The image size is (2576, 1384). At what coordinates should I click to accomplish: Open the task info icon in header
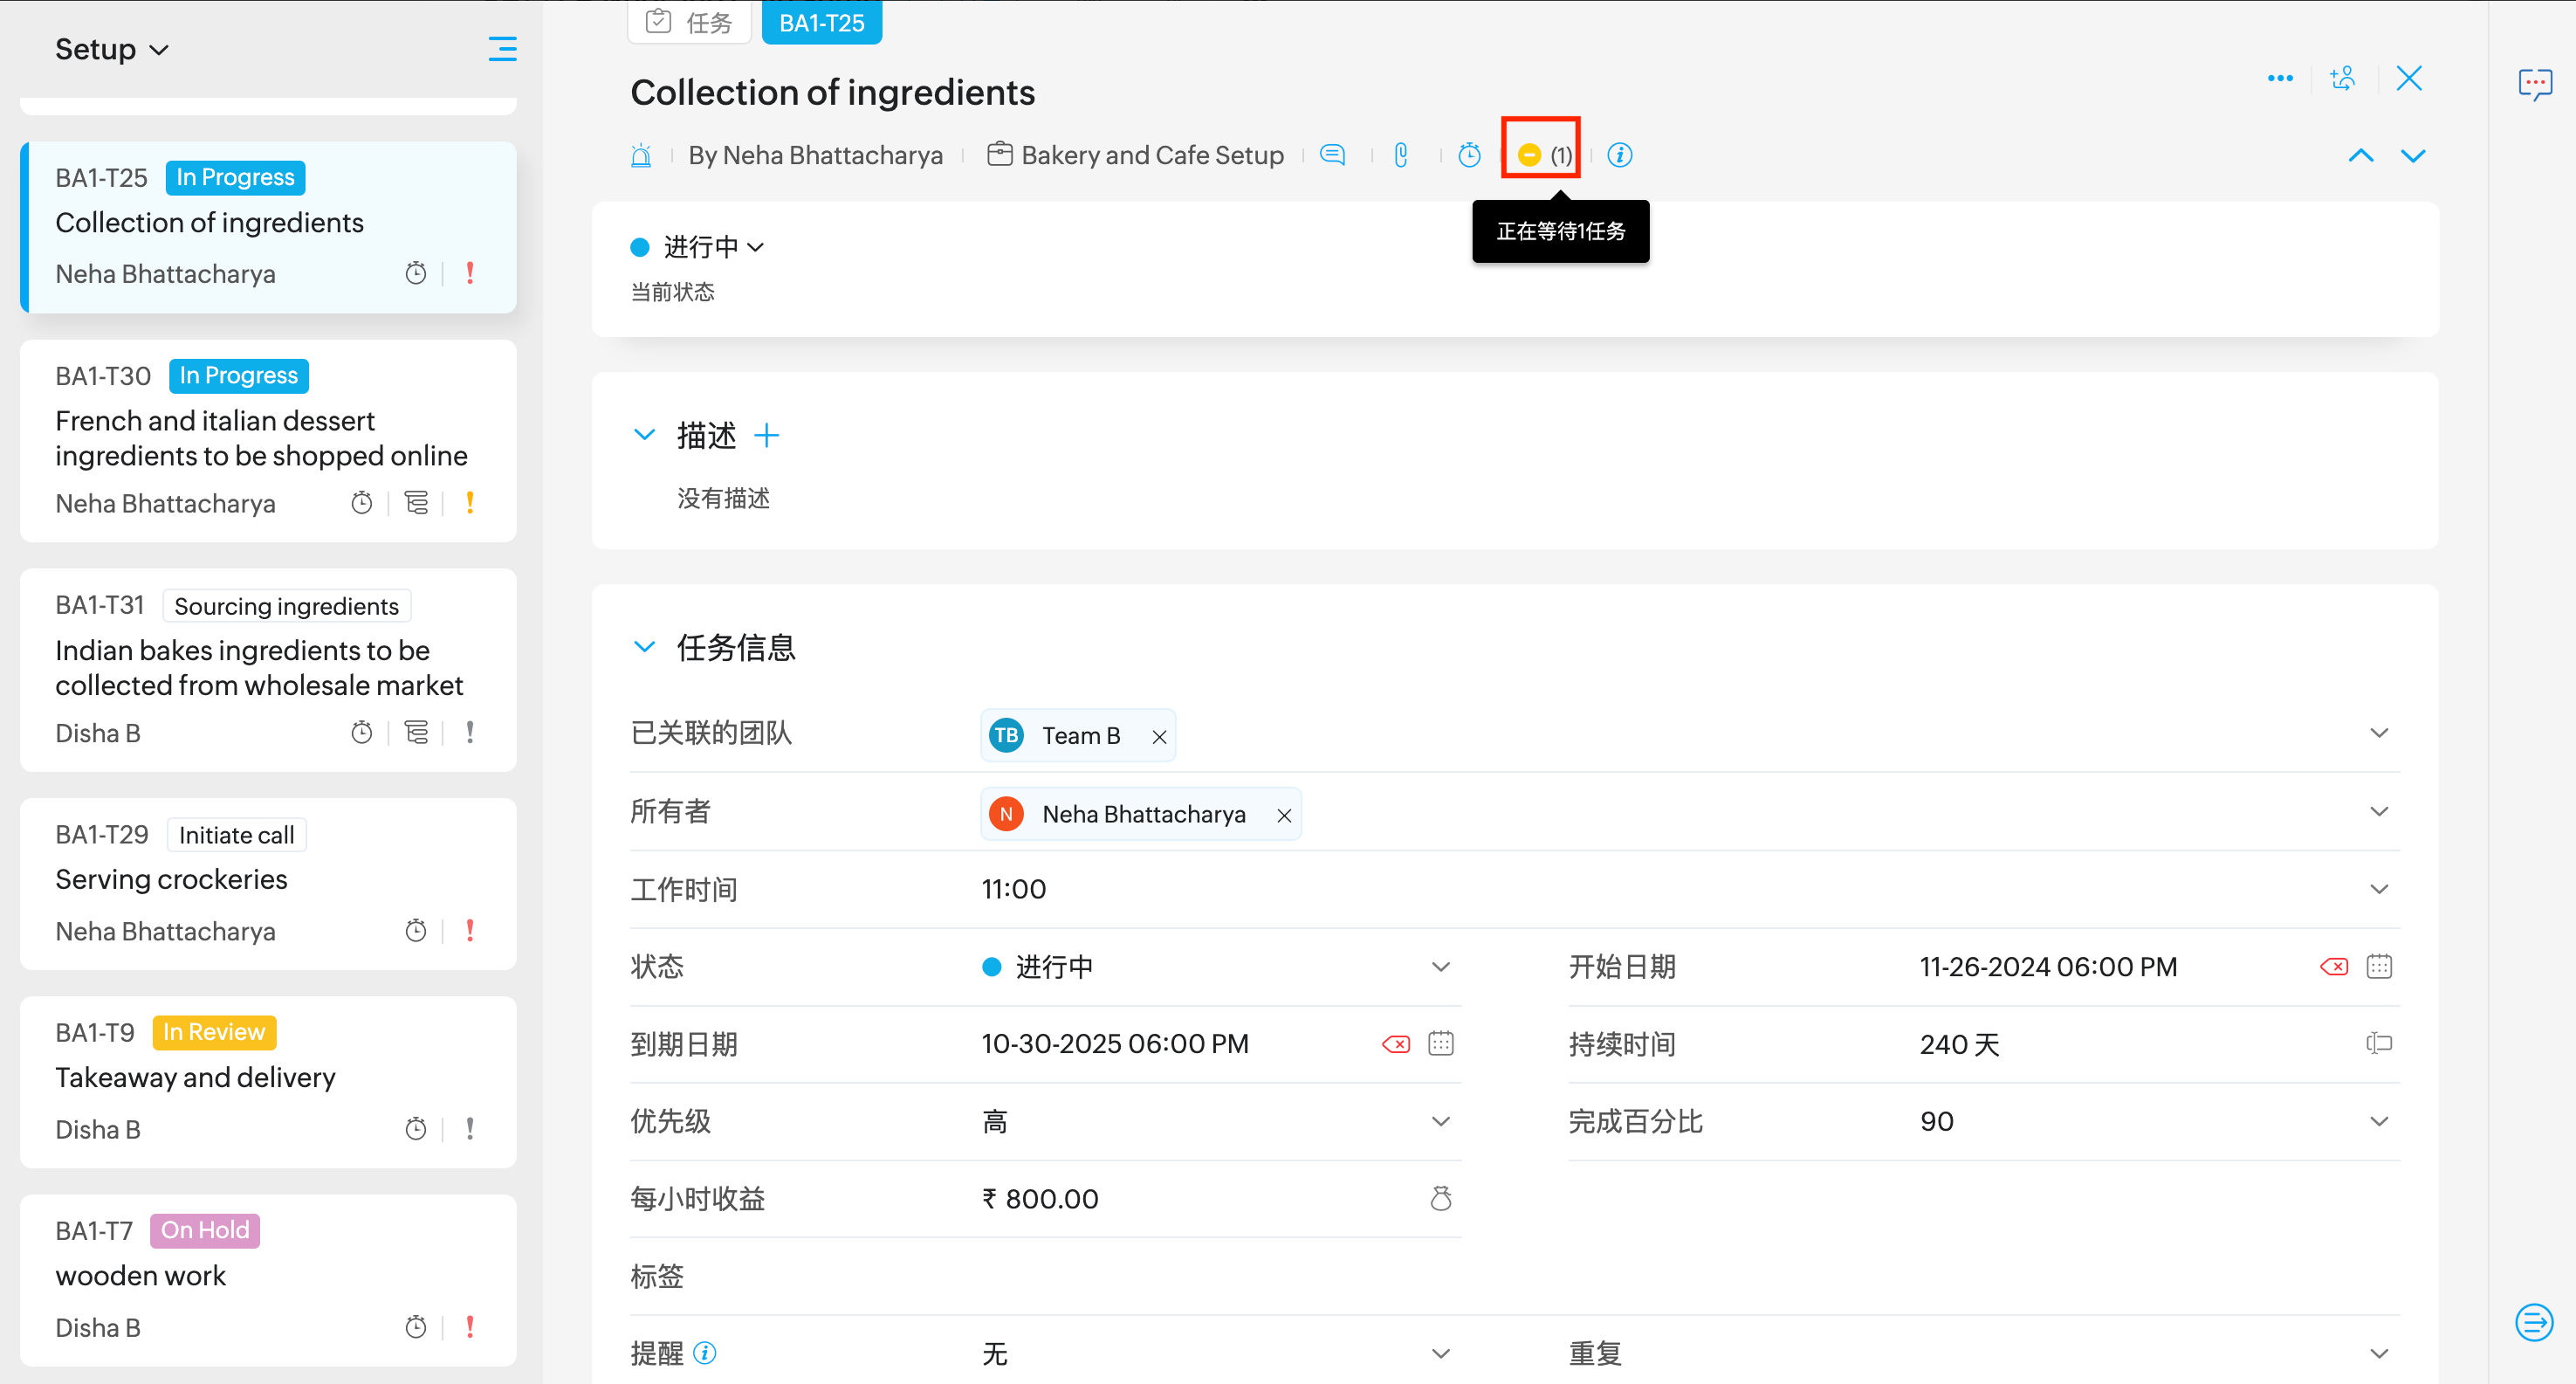pyautogui.click(x=1620, y=155)
